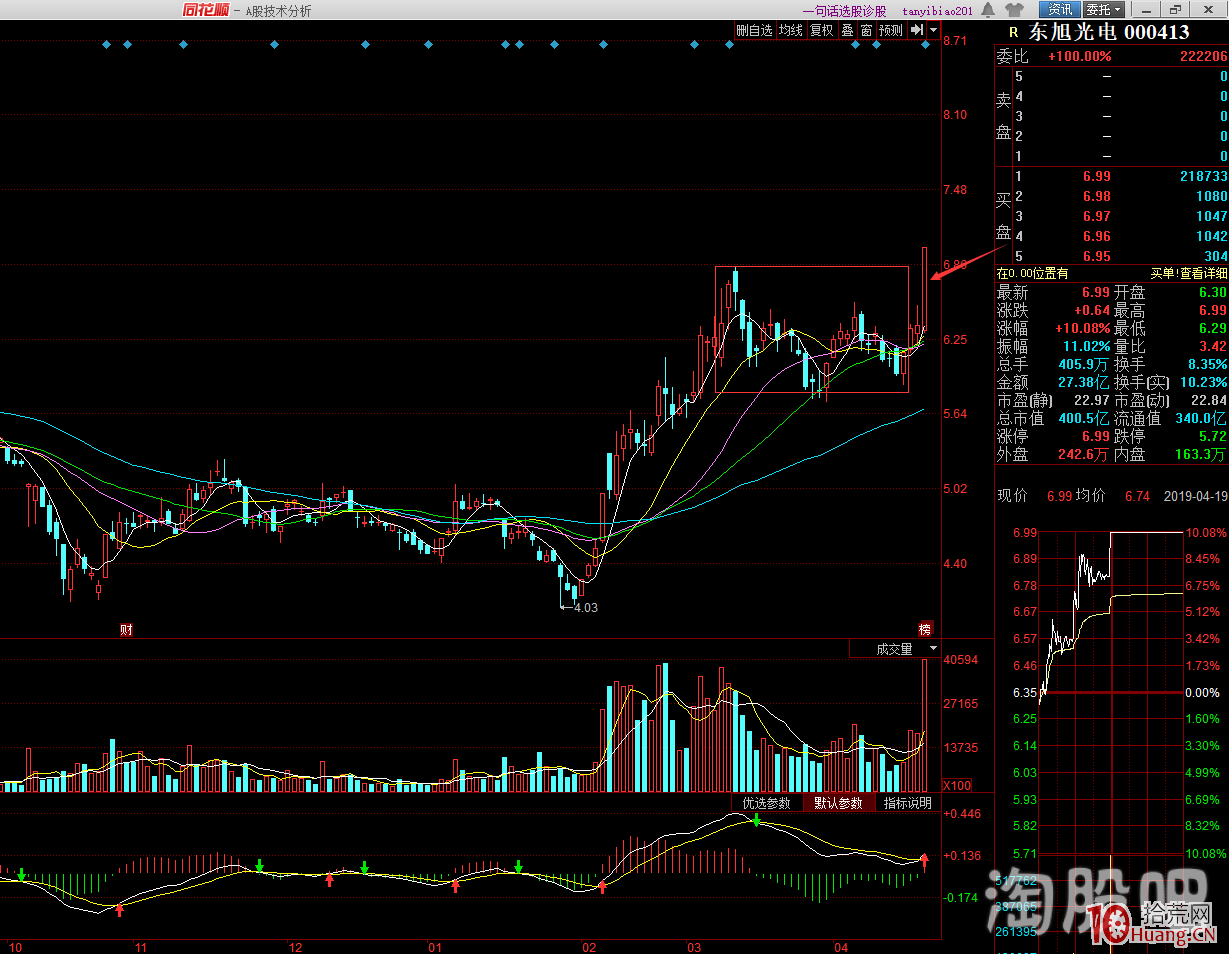Expand the chart toolbar dropdown arrow
1229x954 pixels.
[934, 30]
